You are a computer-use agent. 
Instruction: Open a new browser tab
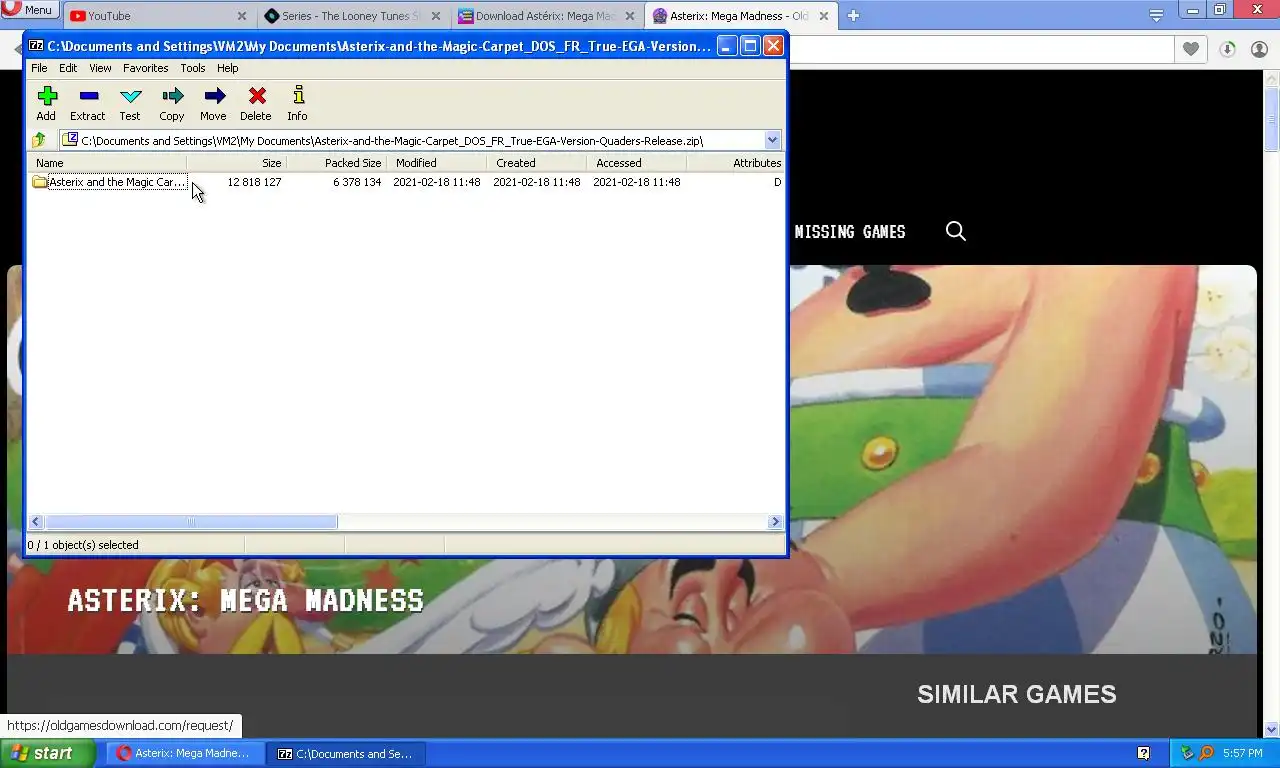pyautogui.click(x=853, y=16)
